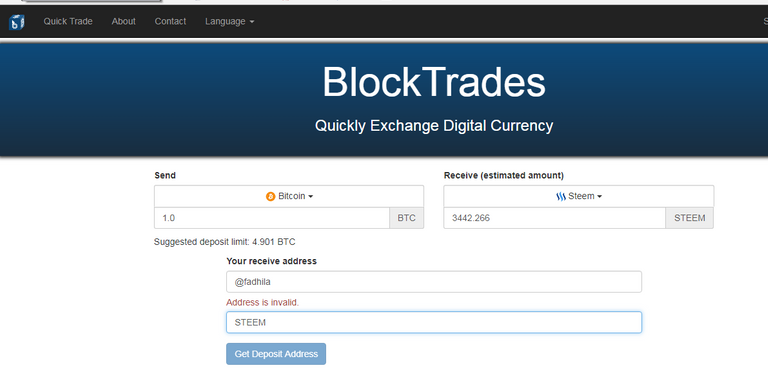The height and width of the screenshot is (385, 768).
Task: Click the 'Address is invalid.' error text
Action: [x=263, y=302]
